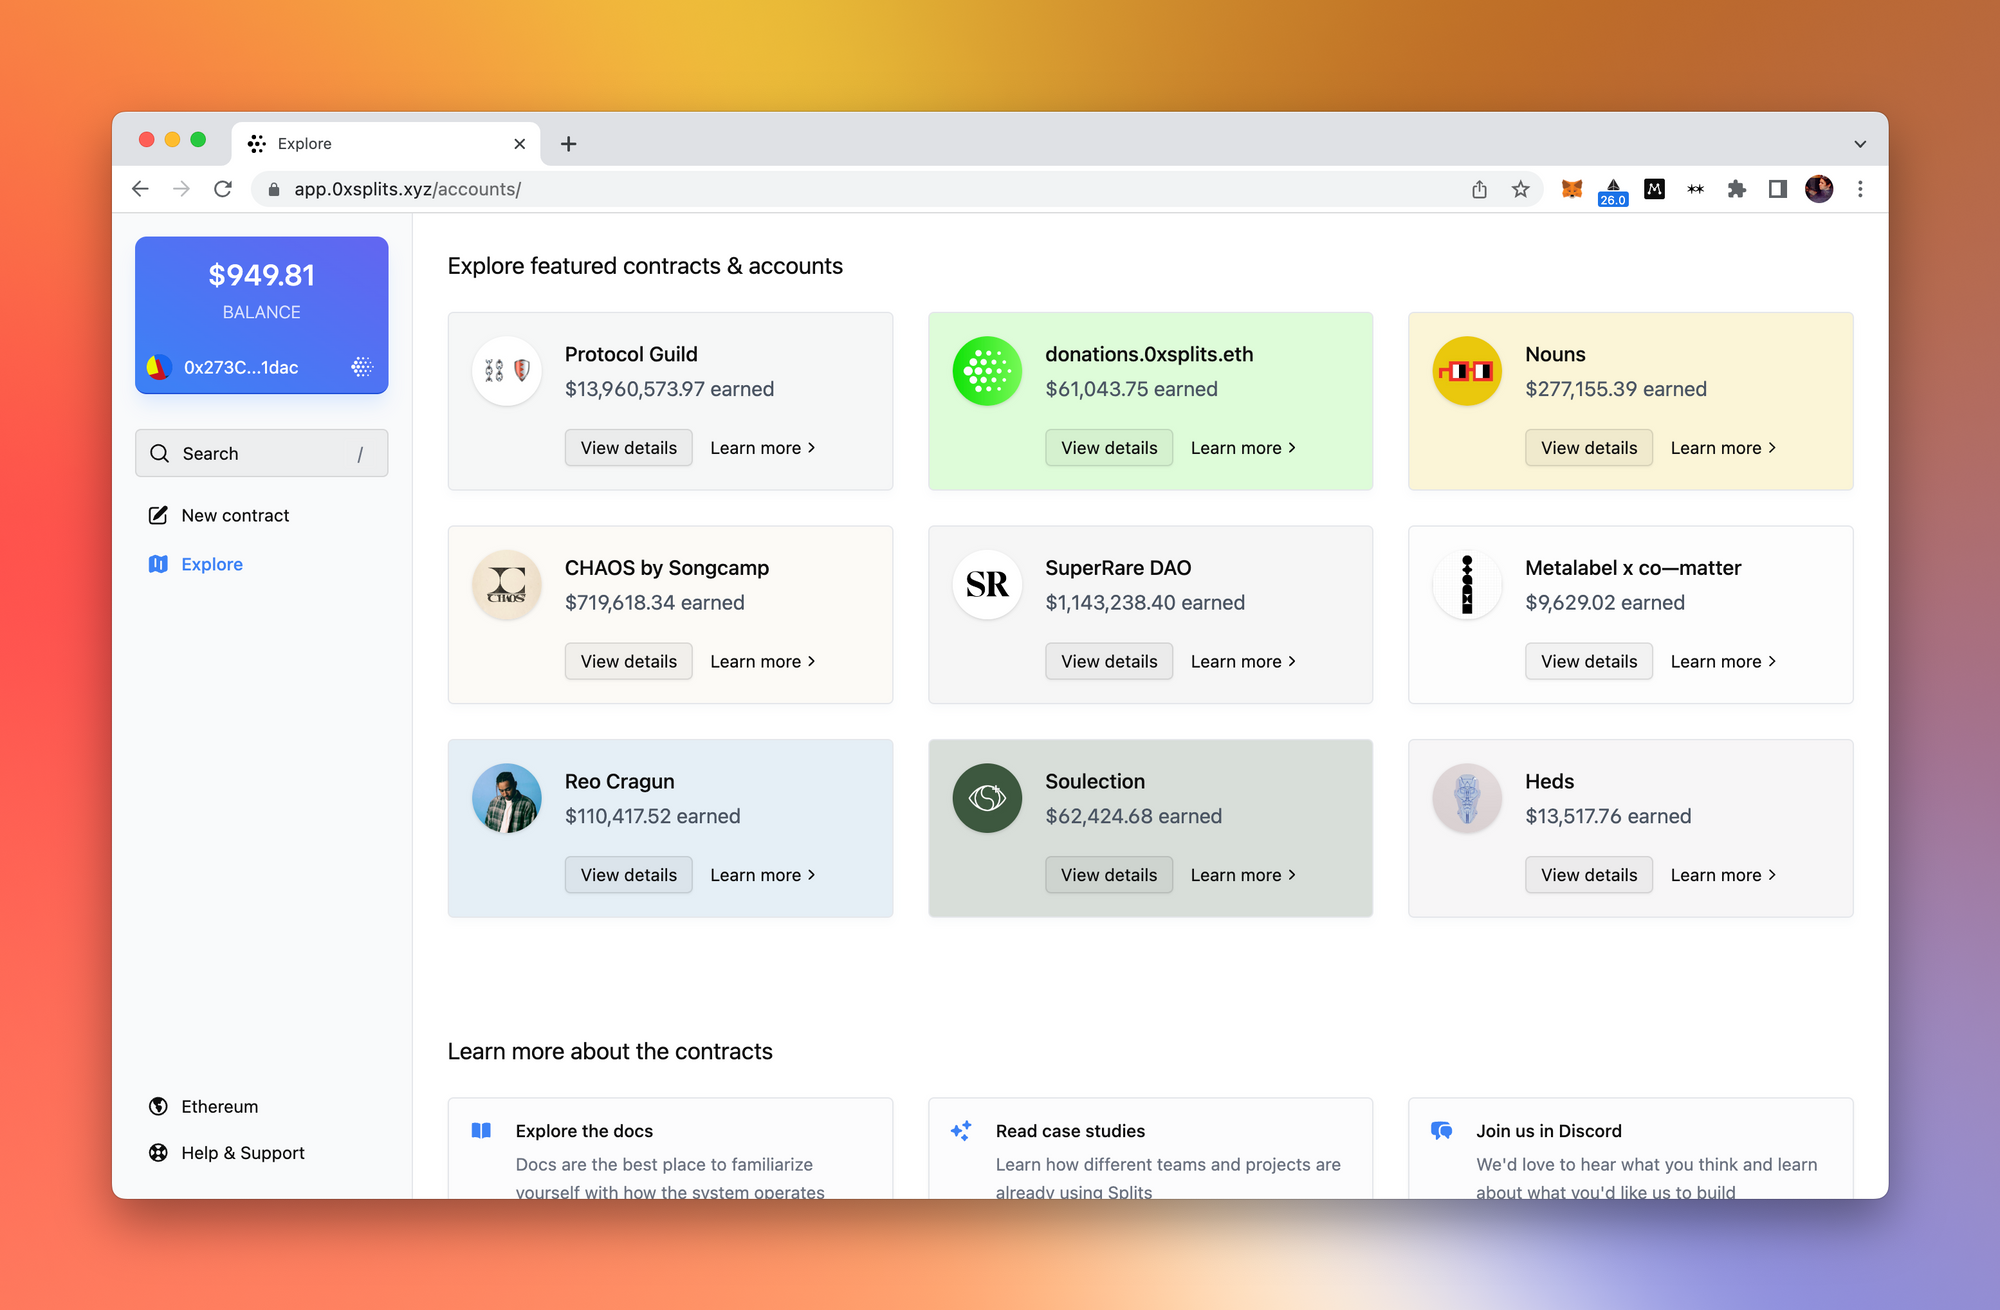The height and width of the screenshot is (1310, 2000).
Task: Click the share page icon in address bar
Action: (x=1479, y=189)
